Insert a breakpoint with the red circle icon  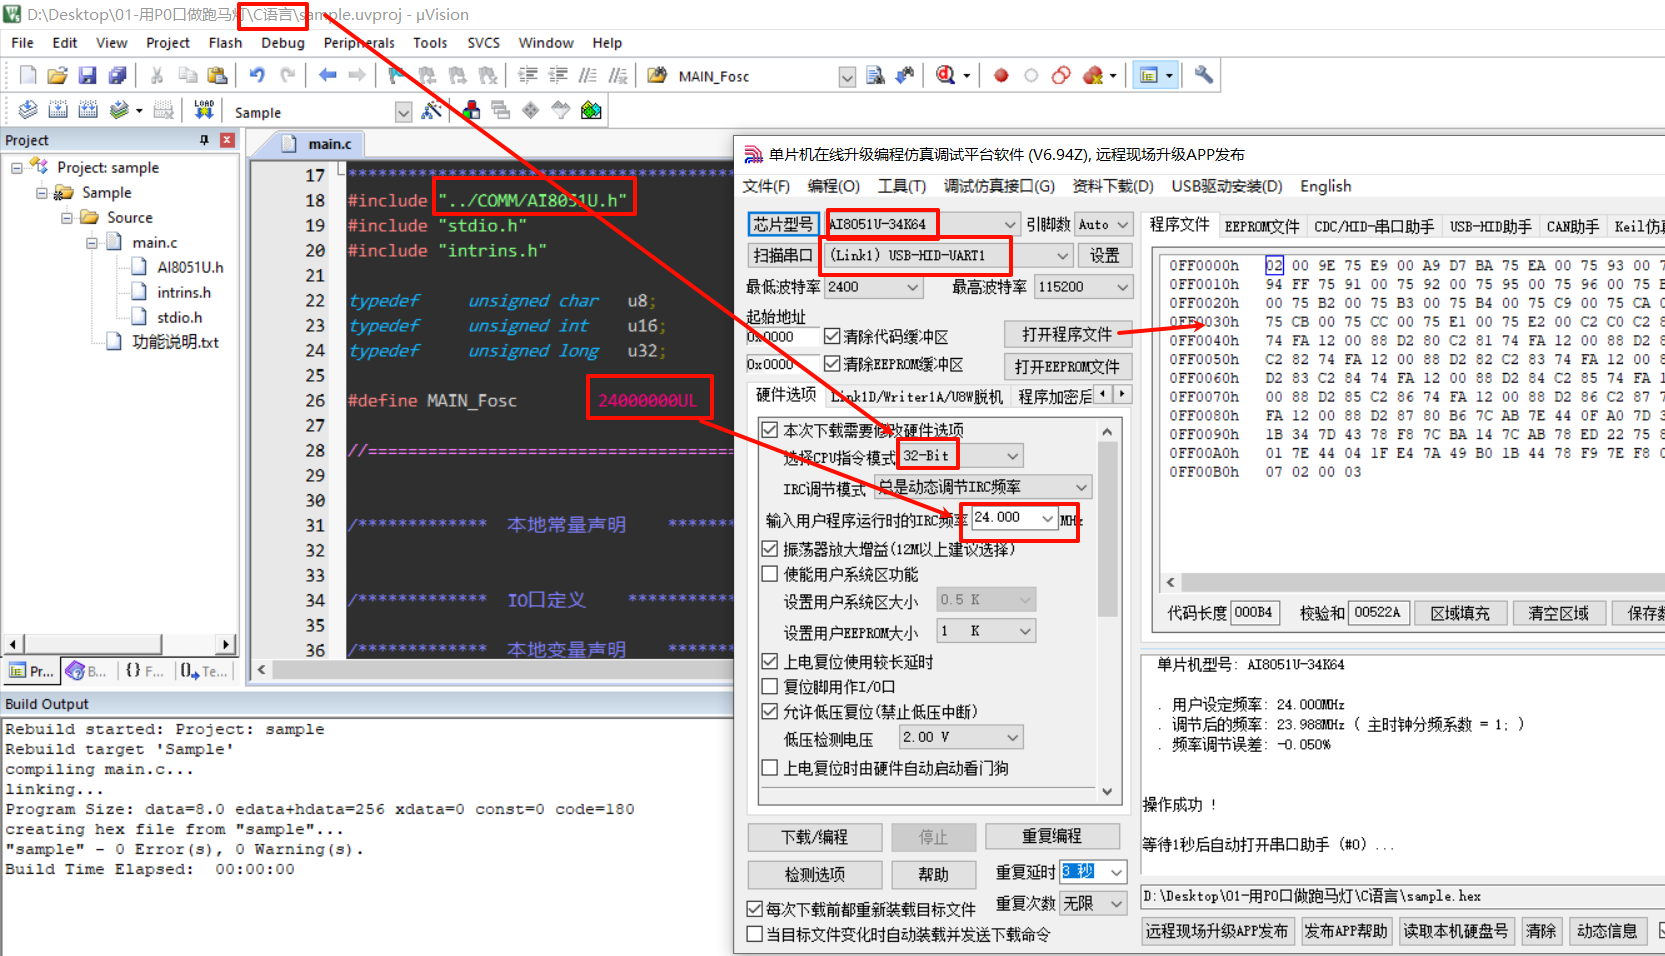pos(1001,75)
